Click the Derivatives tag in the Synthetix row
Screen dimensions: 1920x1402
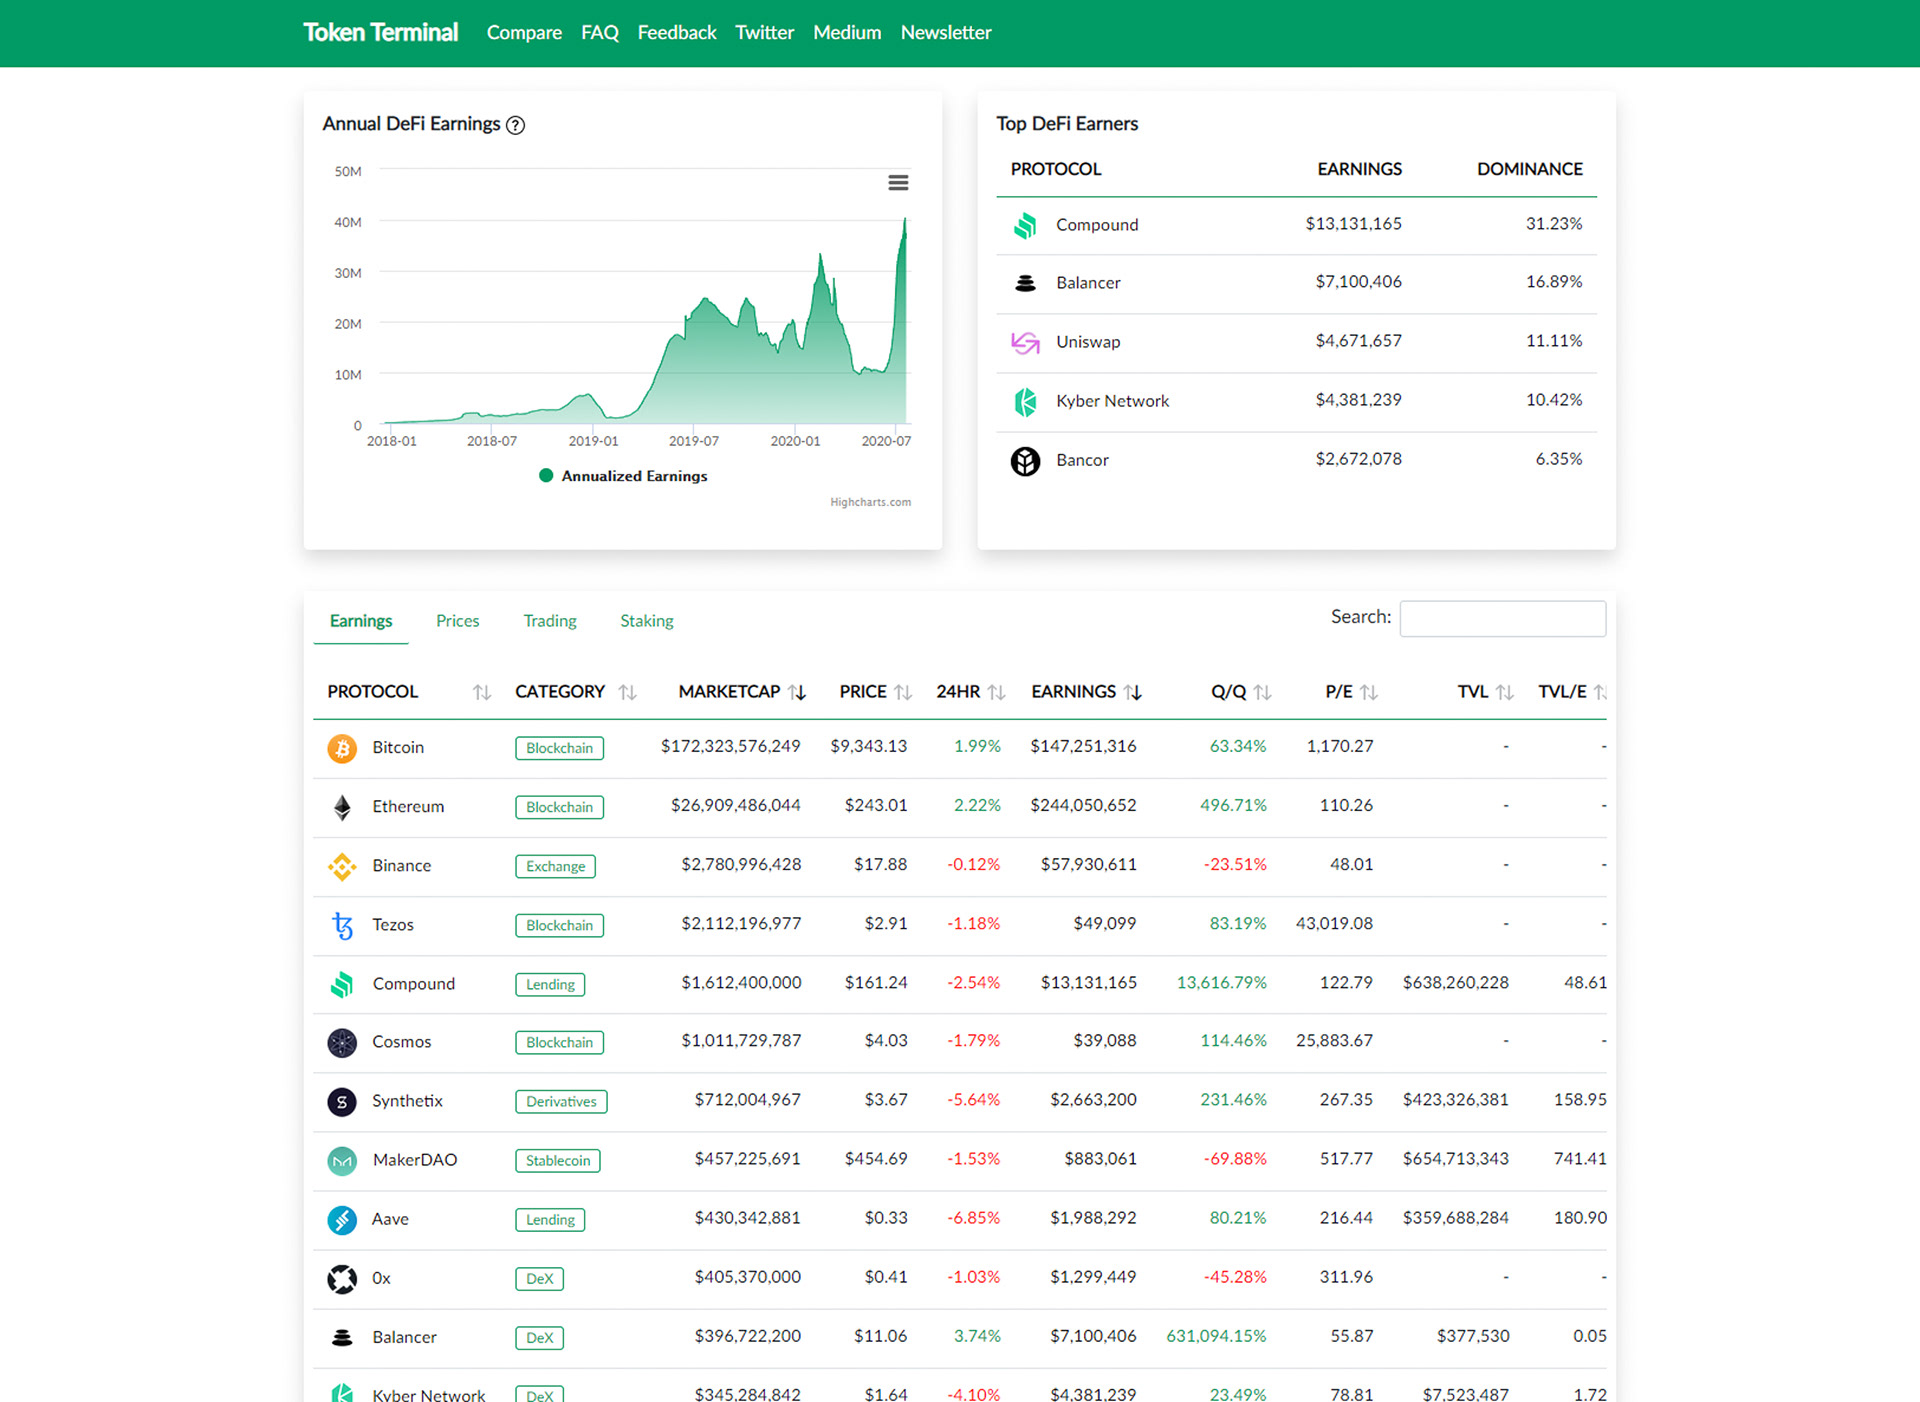[x=561, y=1101]
